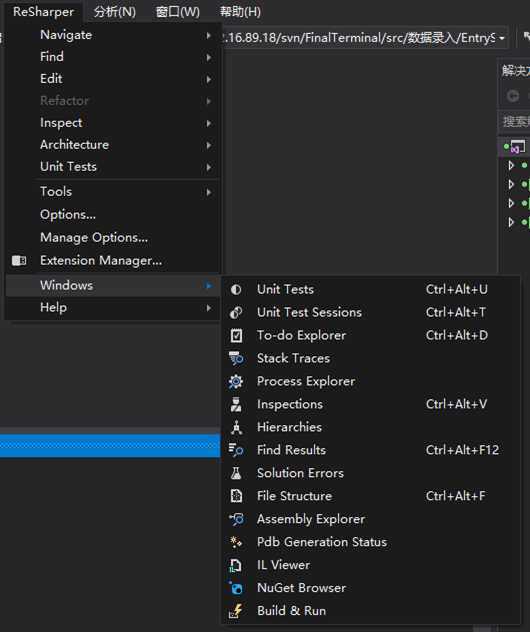Click the Assembly Explorer icon
Viewport: 530px width, 632px height.
(x=236, y=519)
